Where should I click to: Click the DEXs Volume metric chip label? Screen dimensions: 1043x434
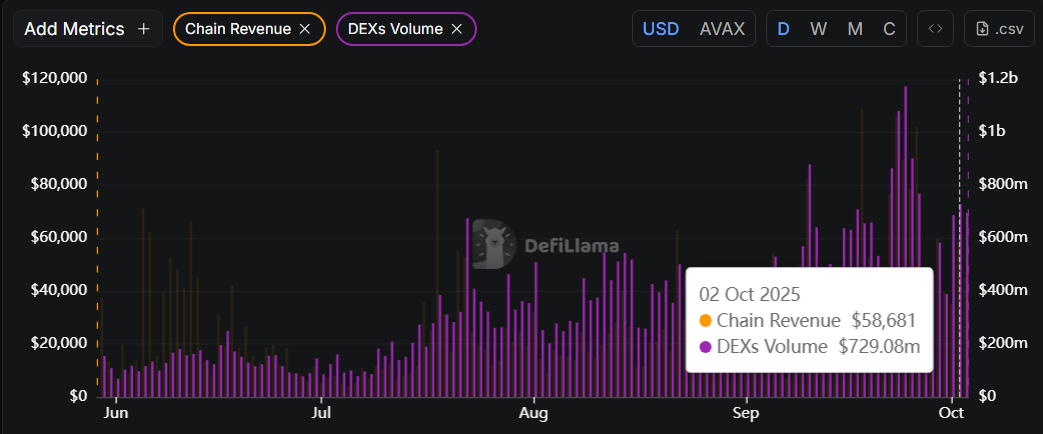(x=396, y=29)
